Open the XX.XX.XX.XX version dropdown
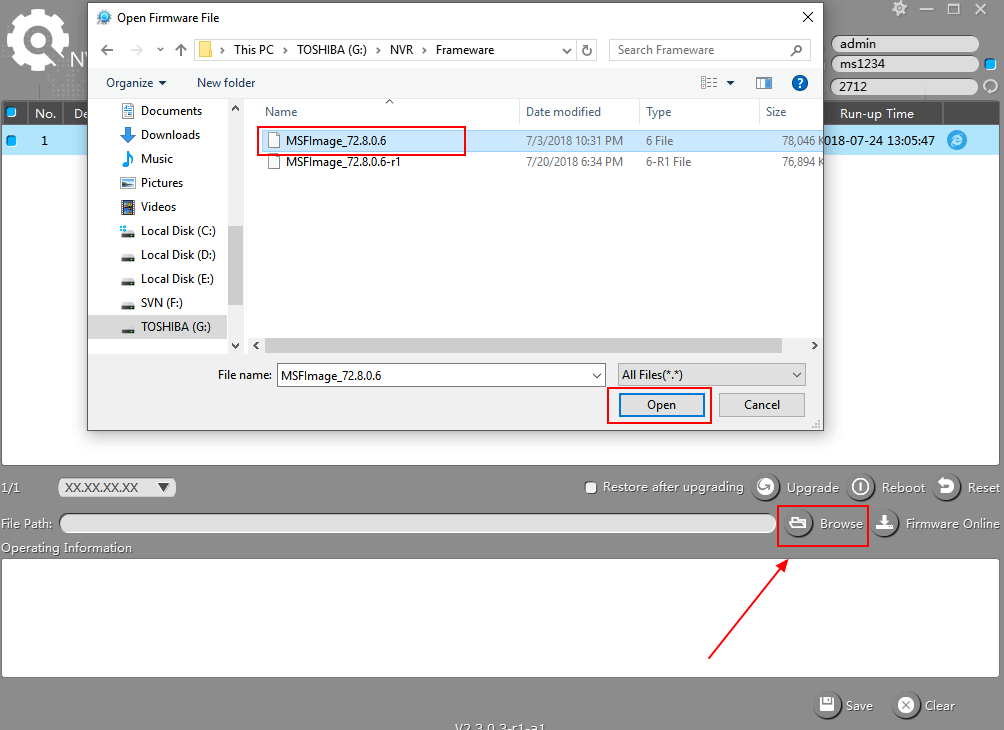This screenshot has height=730, width=1004. pos(117,487)
